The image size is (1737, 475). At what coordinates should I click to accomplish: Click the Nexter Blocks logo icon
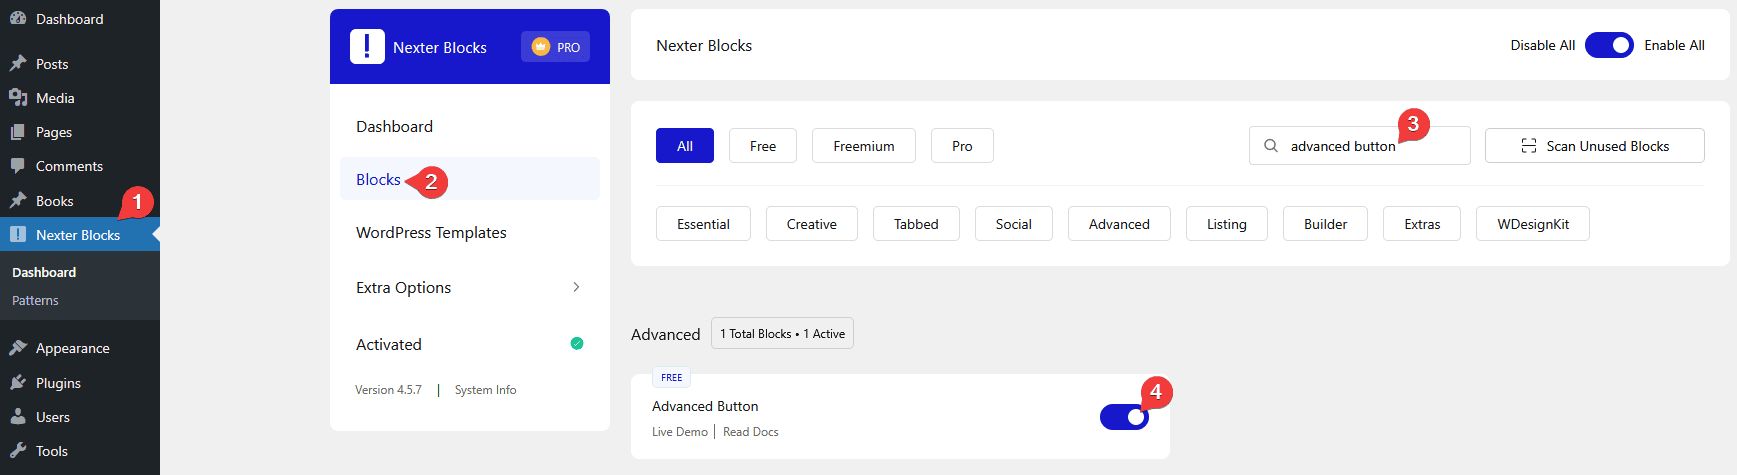[x=367, y=47]
